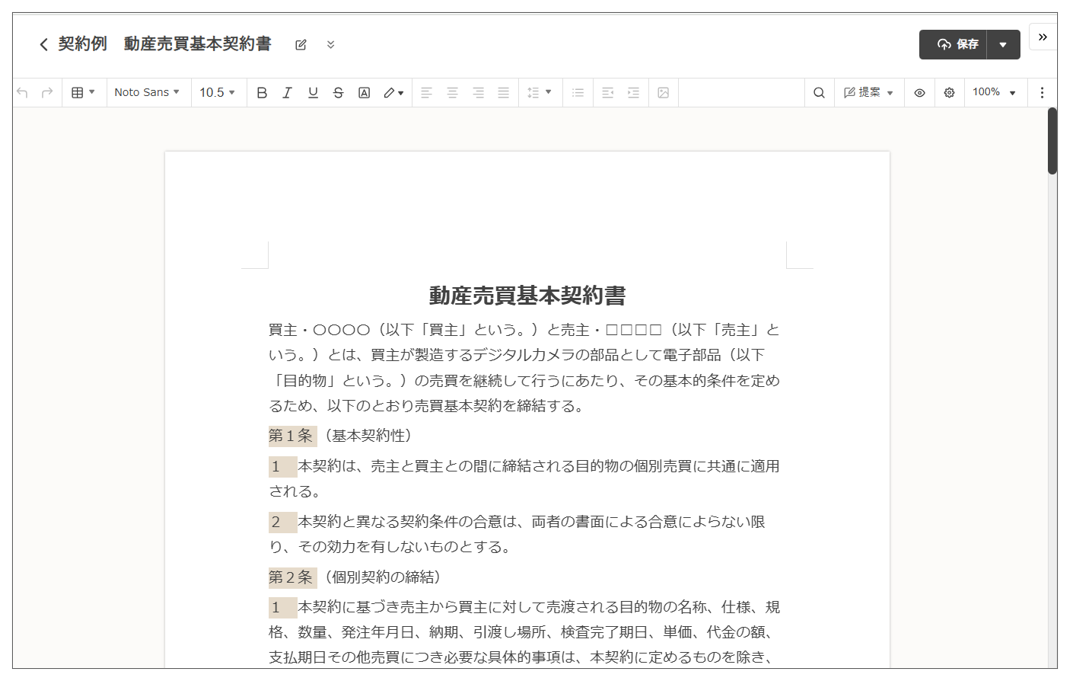Expand the double-chevron next to the title

tap(331, 45)
